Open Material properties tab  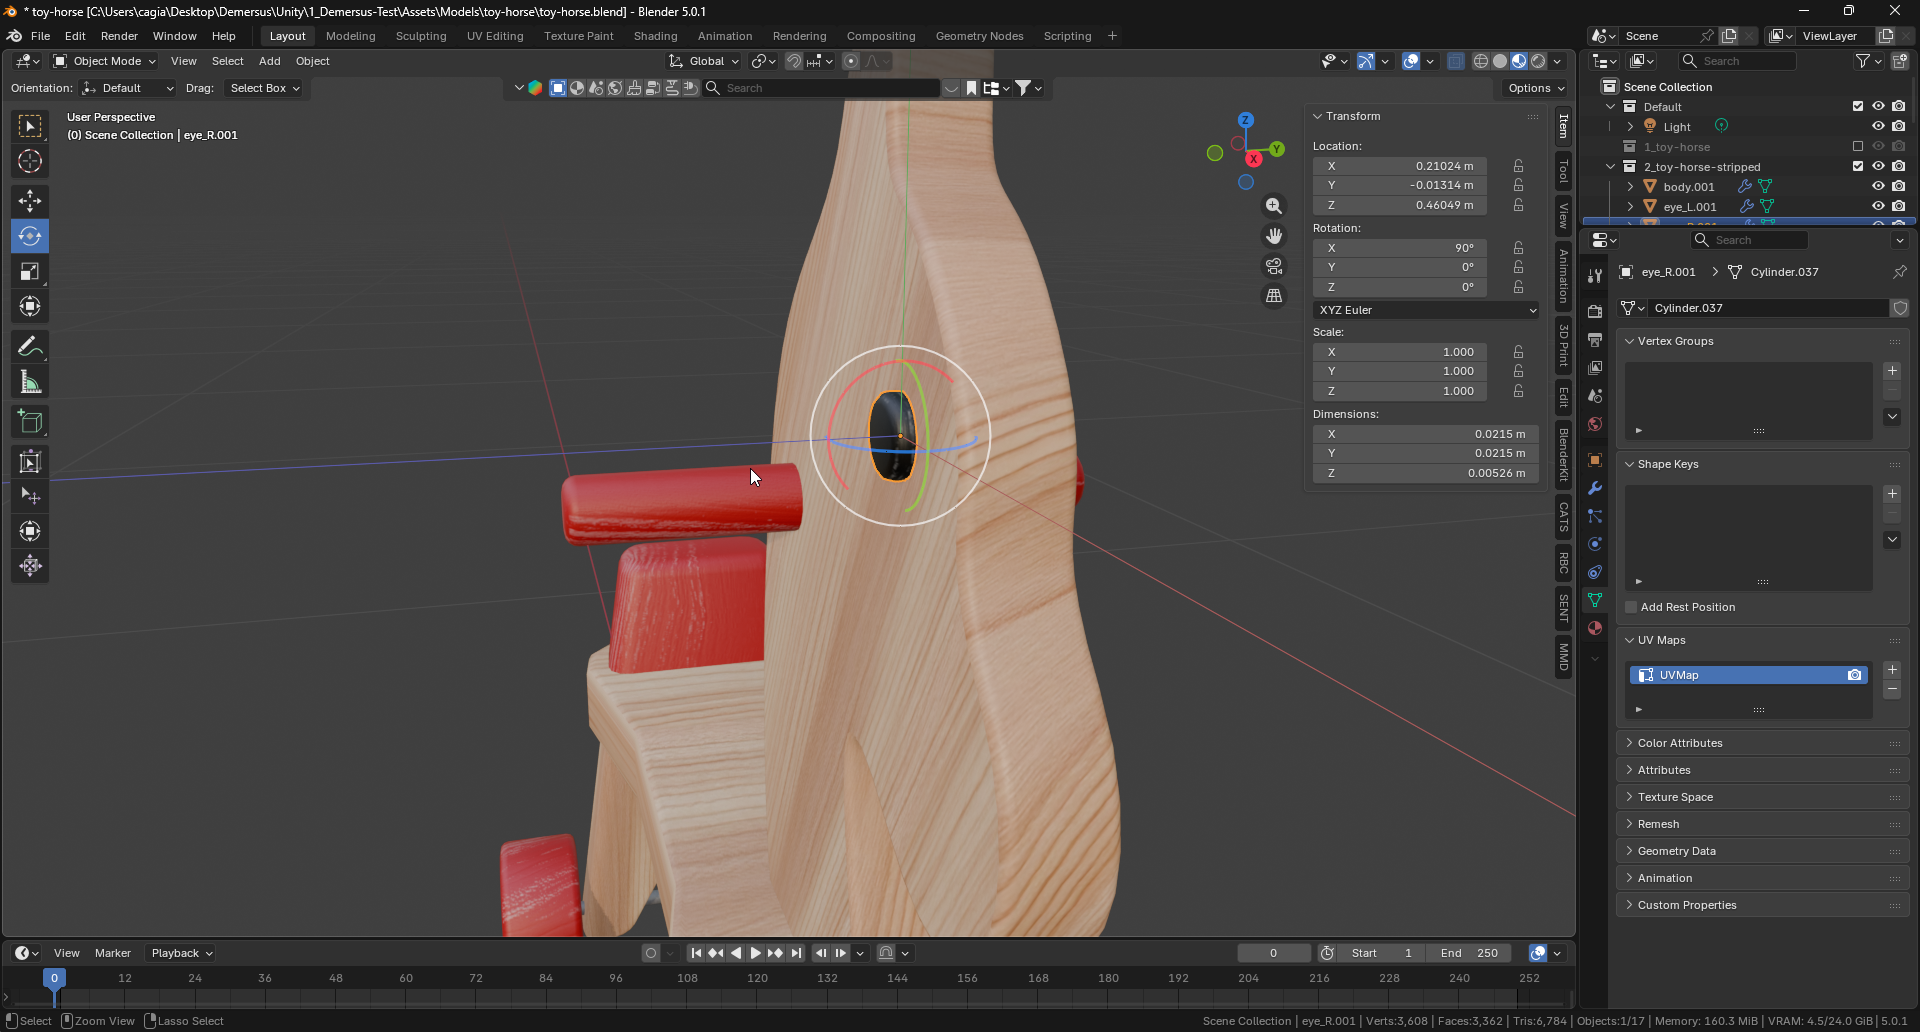(1595, 628)
